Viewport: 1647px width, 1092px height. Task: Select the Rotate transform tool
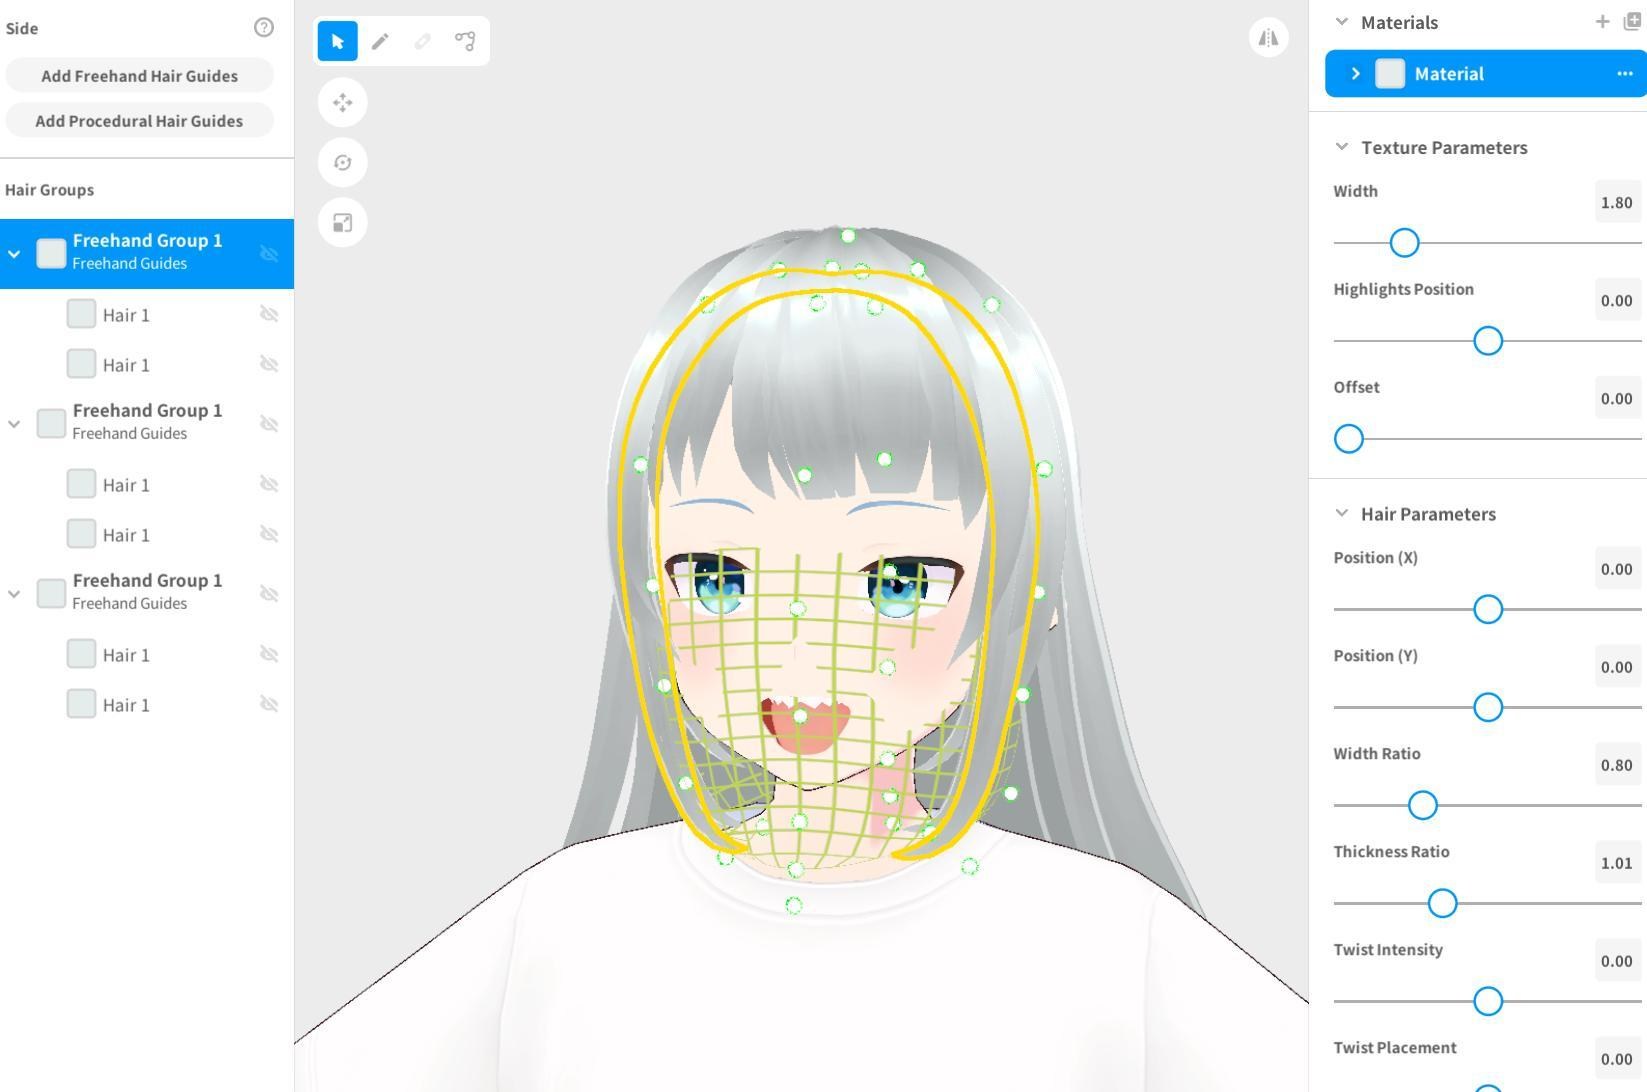[x=343, y=162]
